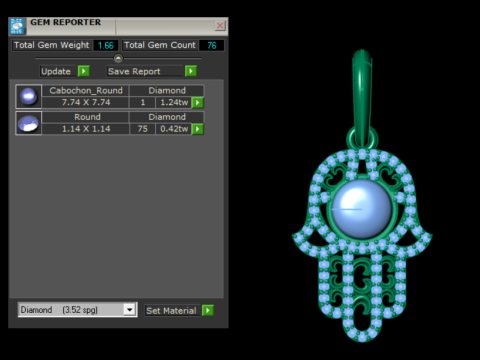Click the Update button label
The image size is (480, 360).
click(59, 71)
